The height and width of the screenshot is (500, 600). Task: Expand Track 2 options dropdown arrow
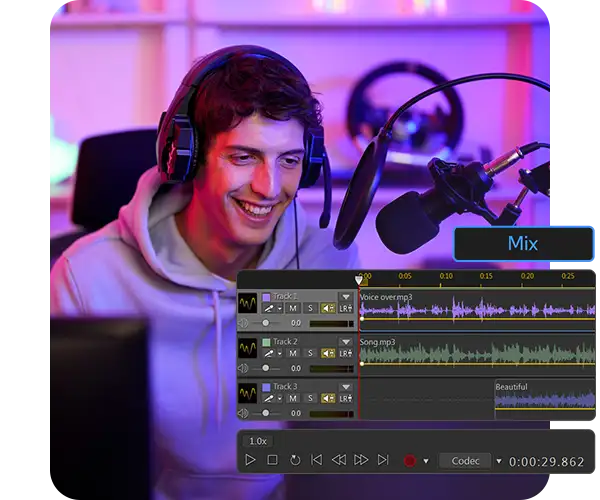pos(346,342)
